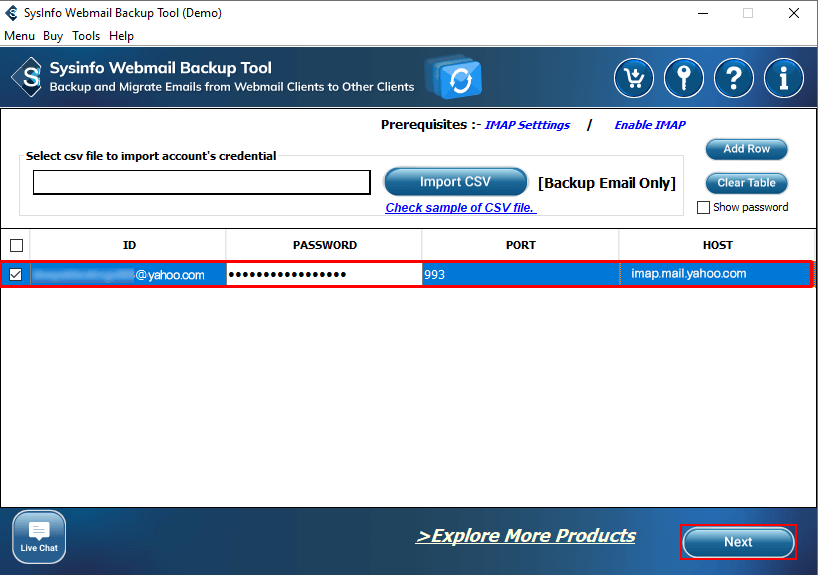818x575 pixels.
Task: Click the PASSWORD column header
Action: tap(324, 245)
